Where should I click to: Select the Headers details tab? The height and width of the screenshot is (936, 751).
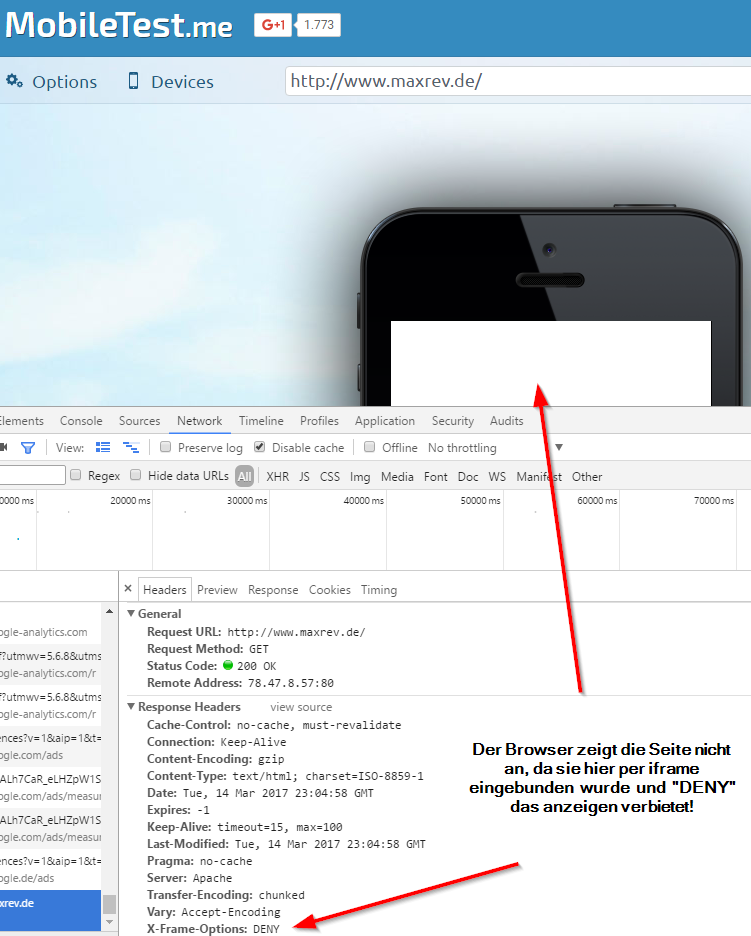165,590
